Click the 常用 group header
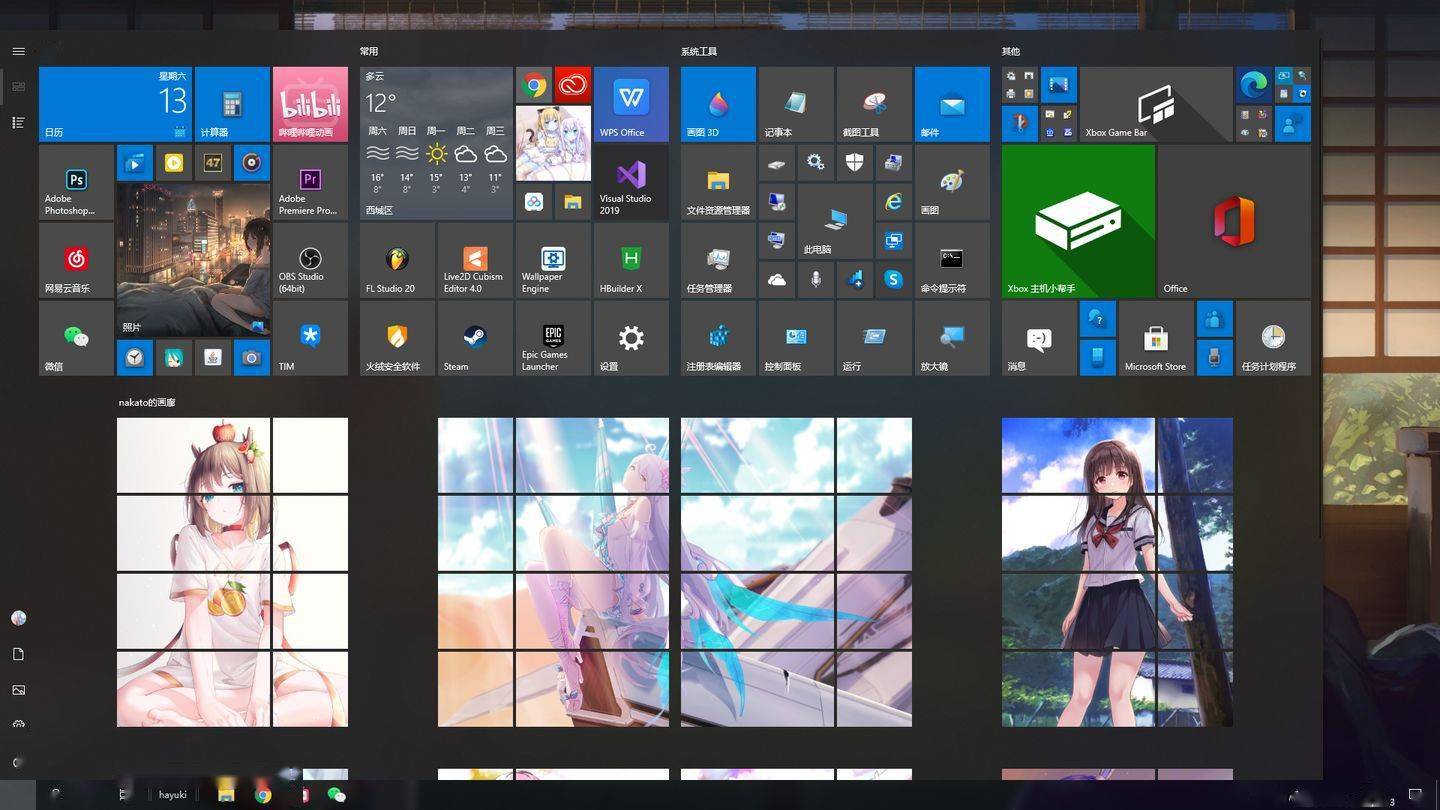 [x=369, y=51]
